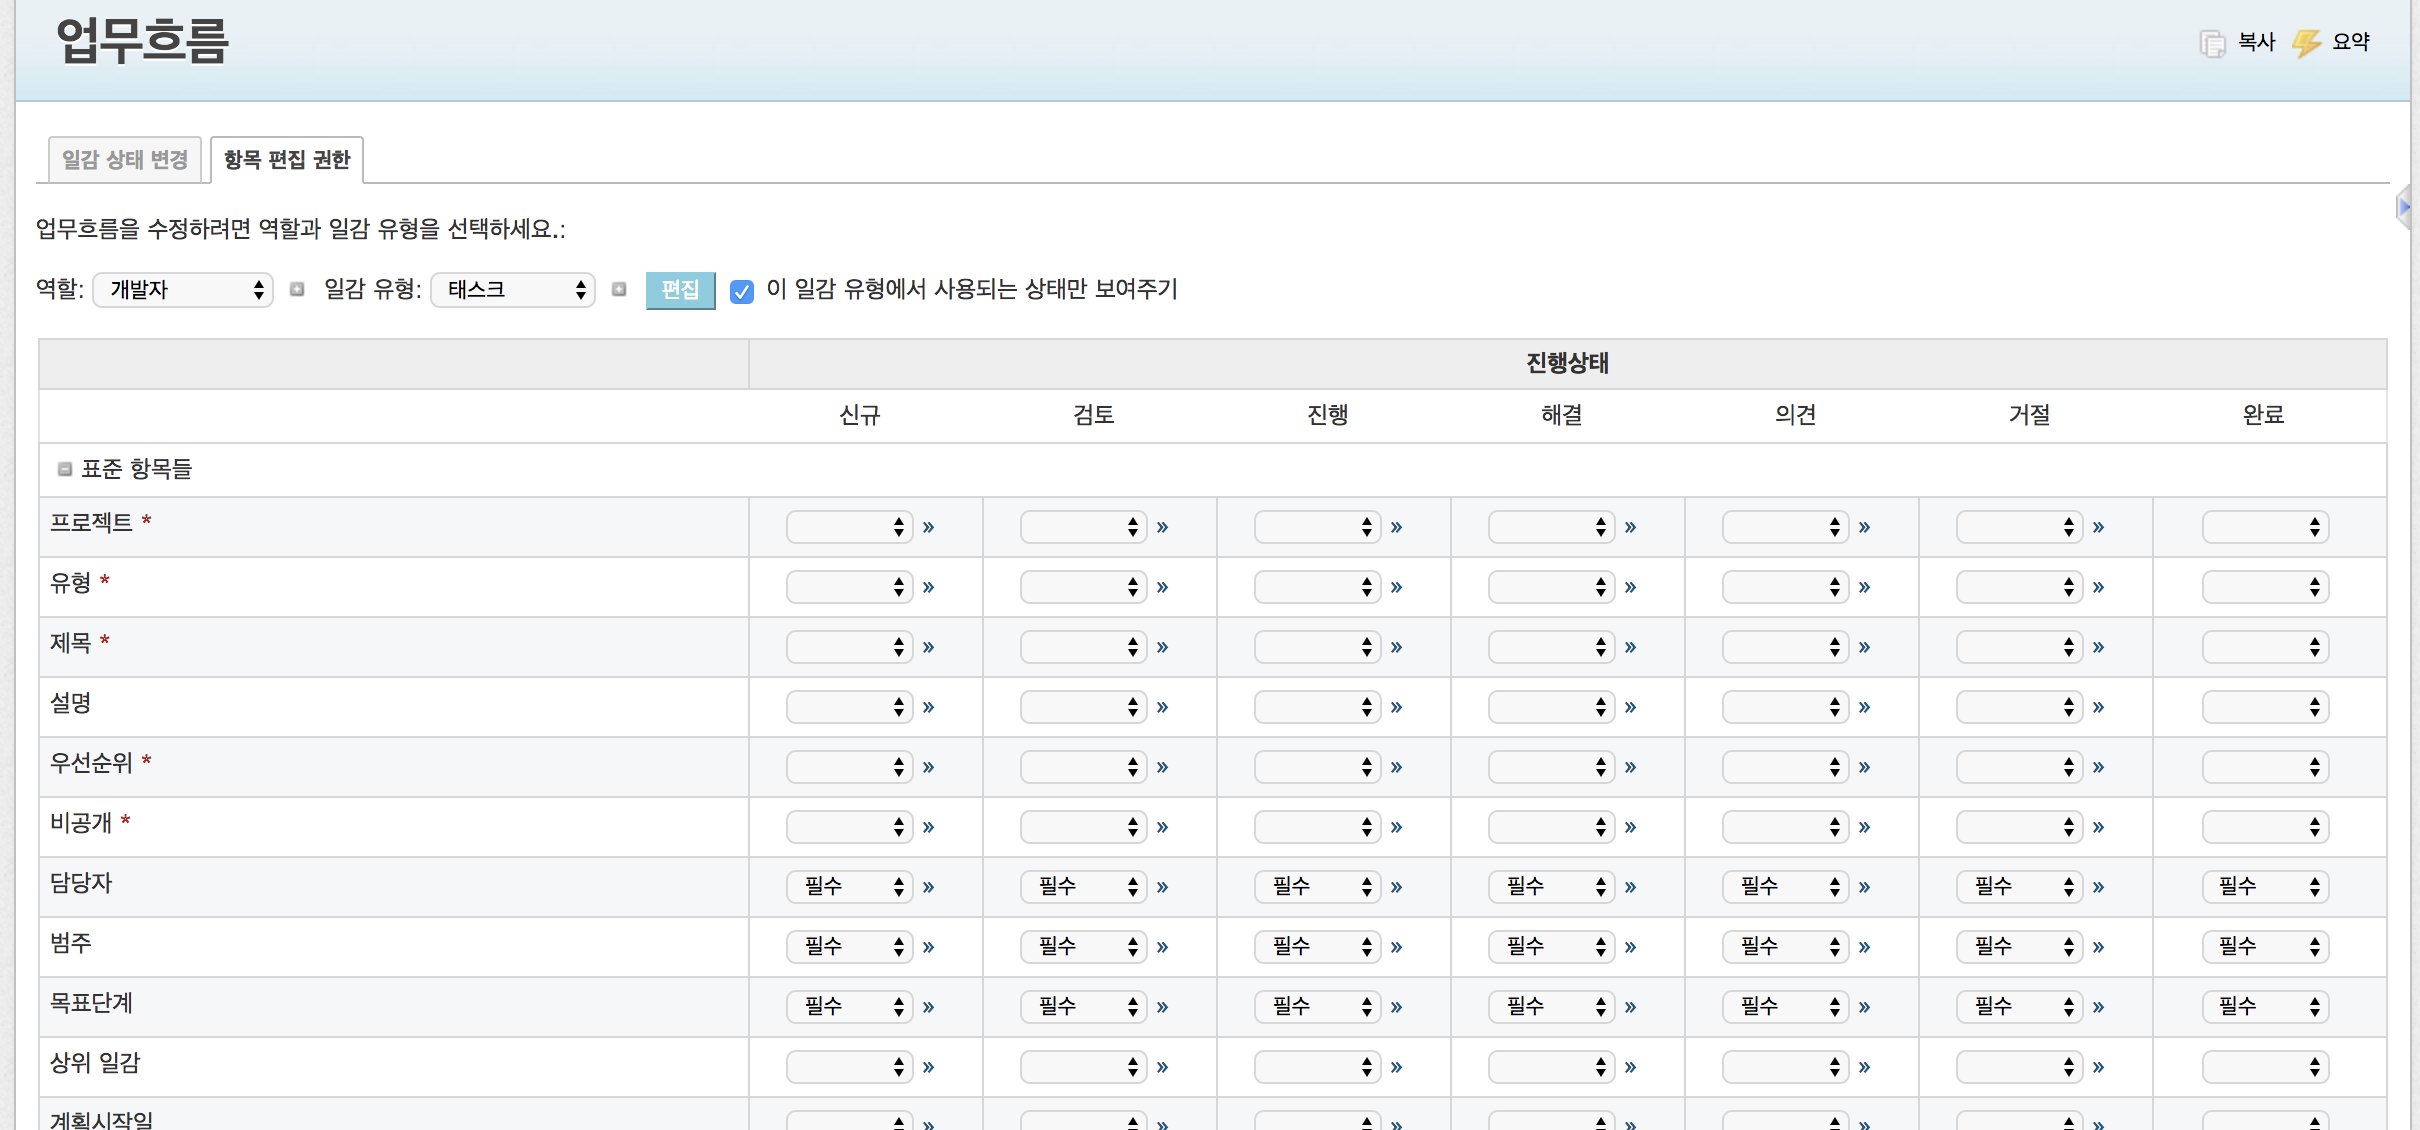Click the 복사 (copy) icon
Screen dimensions: 2420x1130
point(2212,43)
